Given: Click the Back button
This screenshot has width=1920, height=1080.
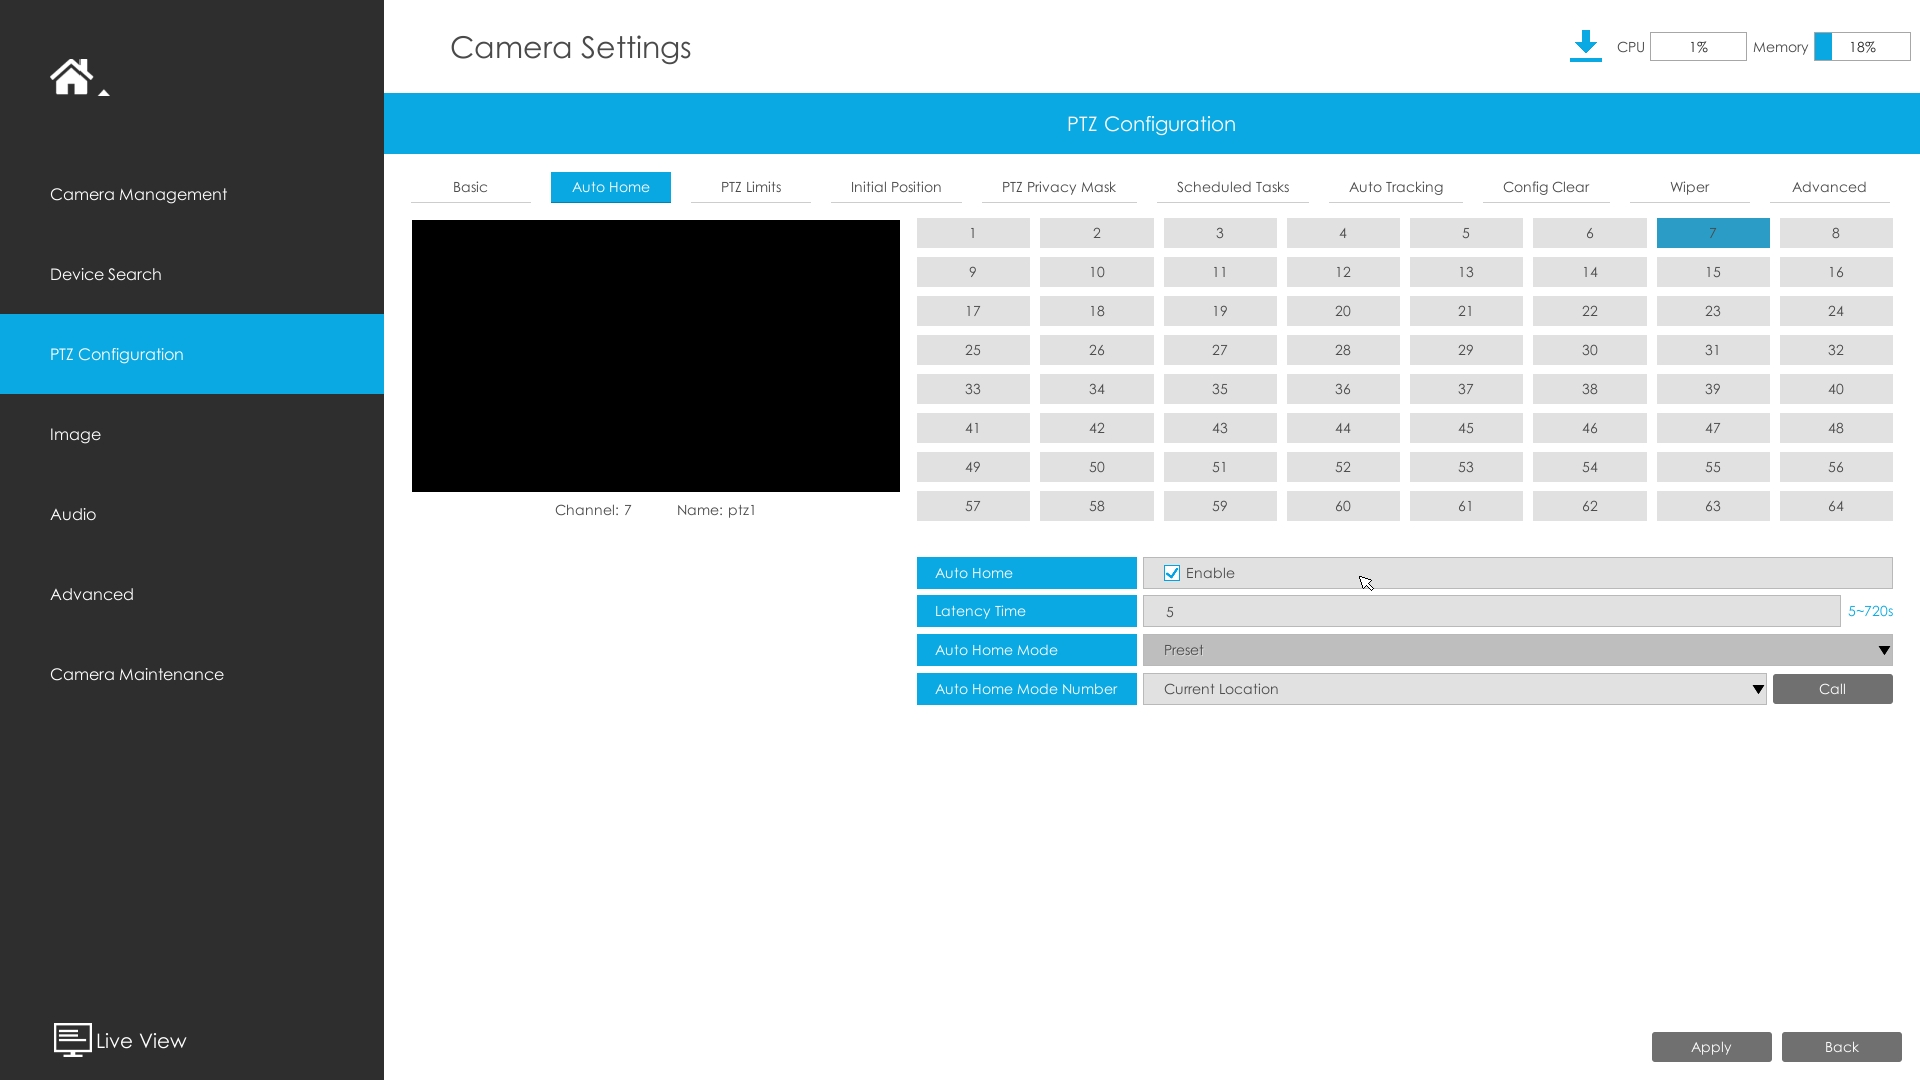Looking at the screenshot, I should tap(1841, 1047).
